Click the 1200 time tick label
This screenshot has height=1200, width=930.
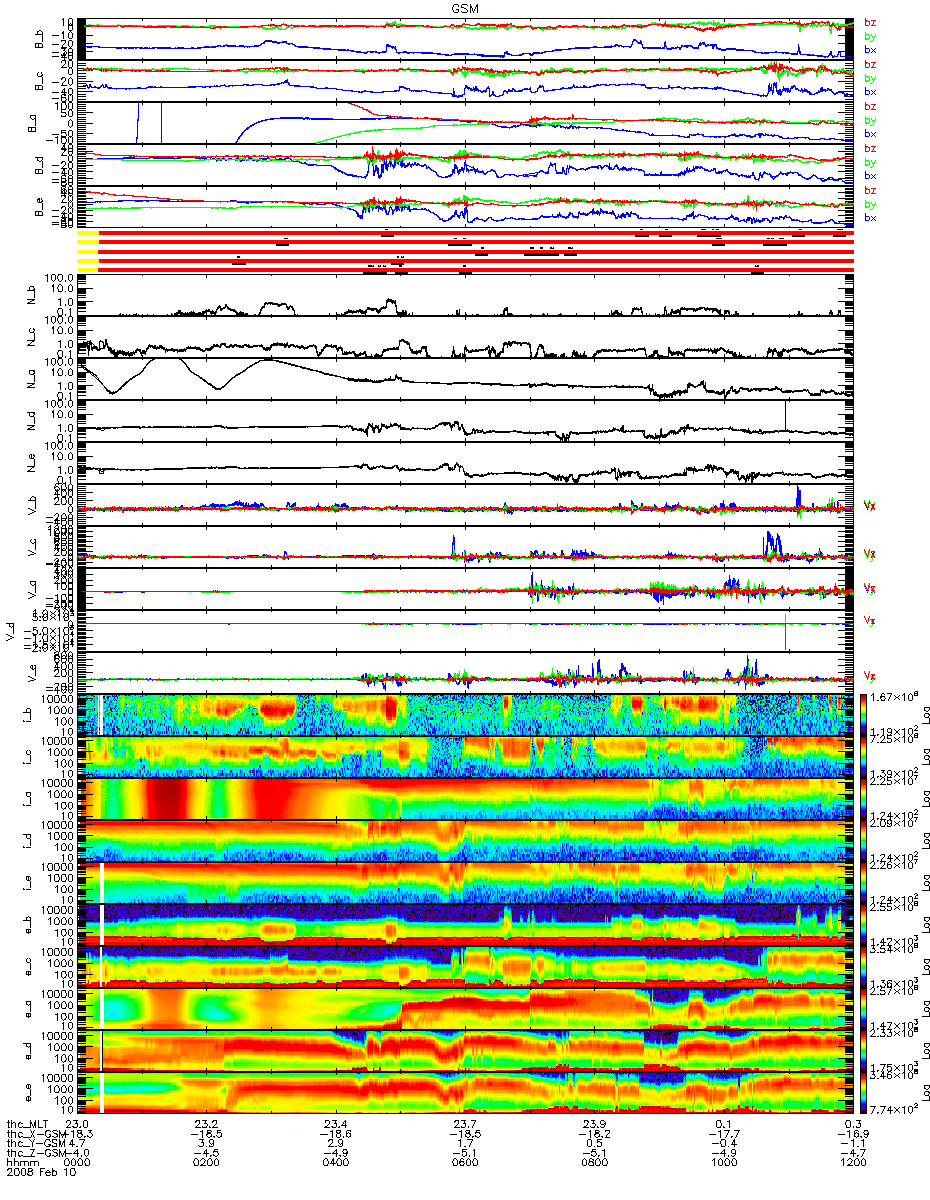851,1165
